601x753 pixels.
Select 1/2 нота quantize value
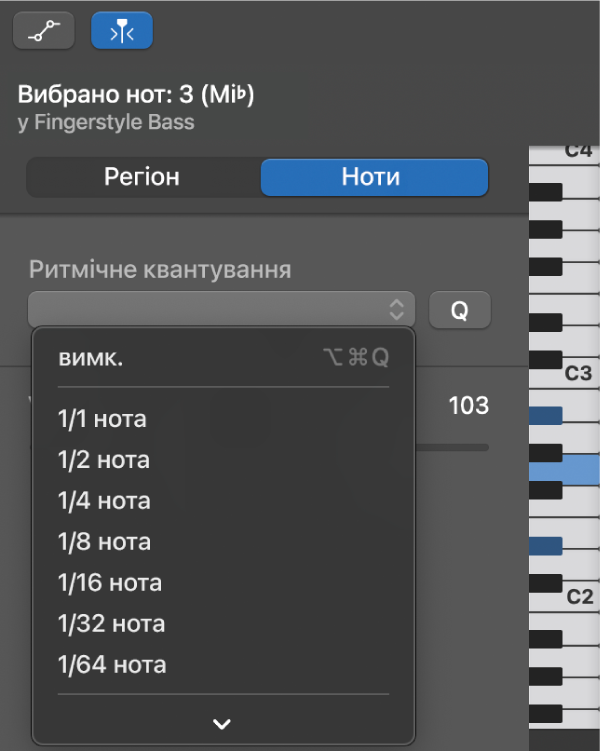pyautogui.click(x=223, y=460)
